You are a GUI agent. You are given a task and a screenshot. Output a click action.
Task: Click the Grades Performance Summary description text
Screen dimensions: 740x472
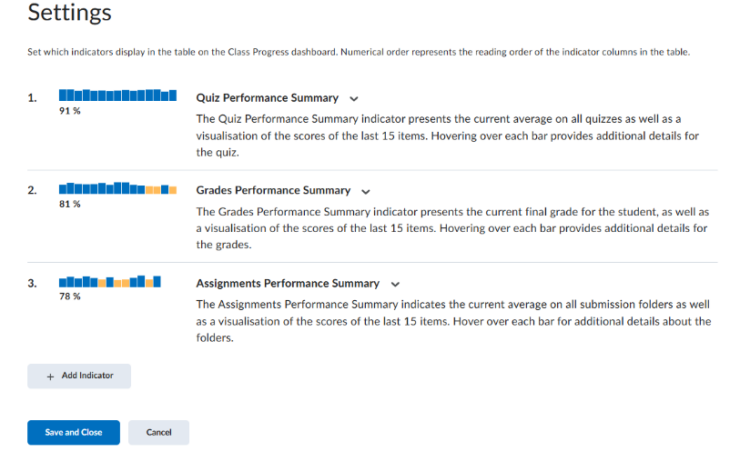[x=452, y=228]
